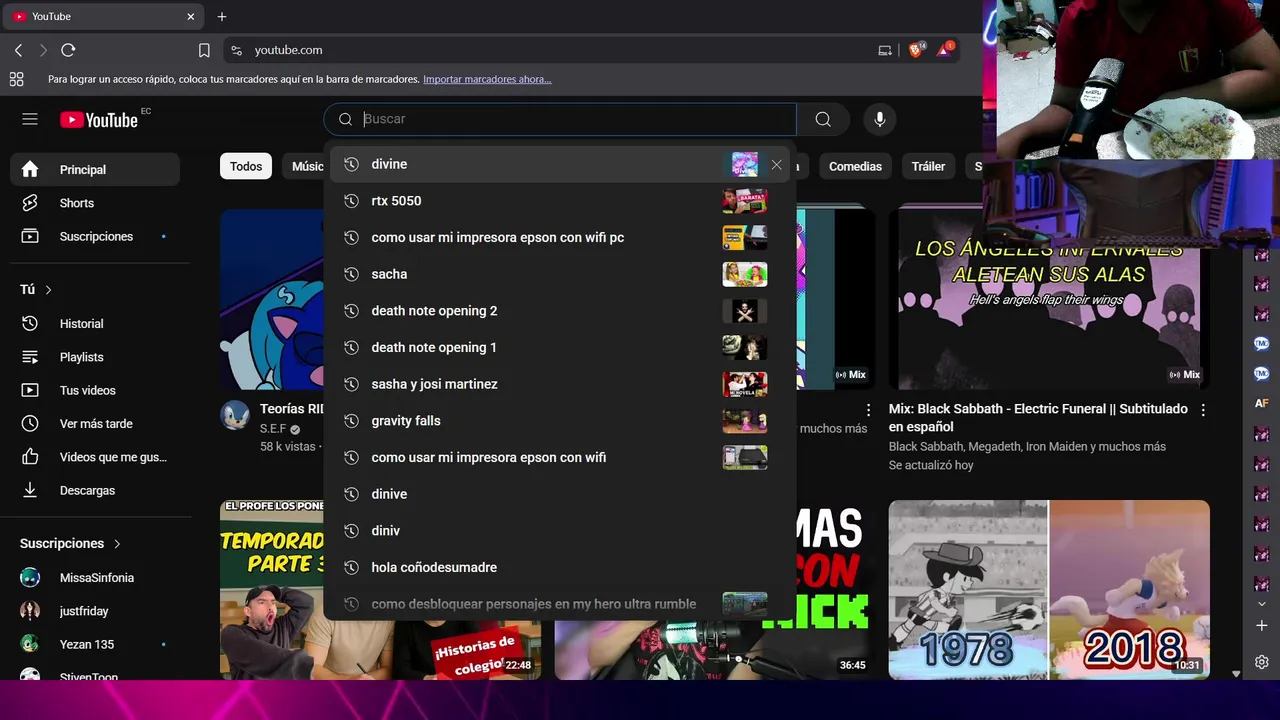Bookmark this page icon
Image resolution: width=1280 pixels, height=720 pixels.
pos(204,50)
